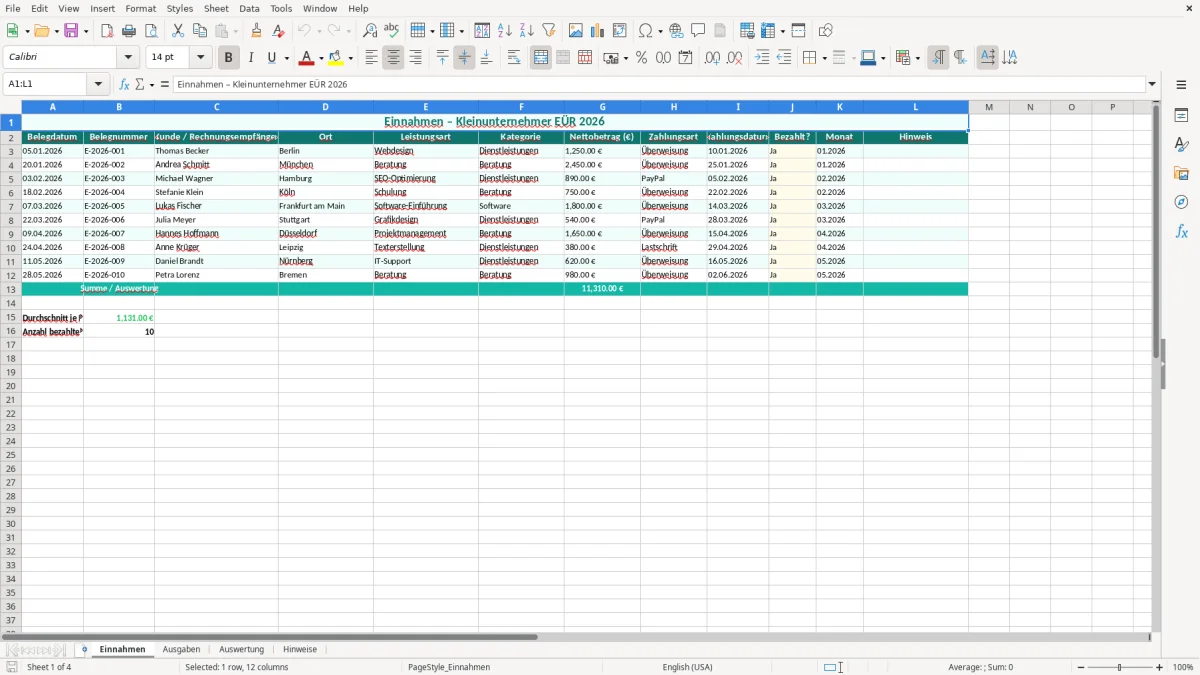This screenshot has width=1200, height=675.
Task: Open the Font Color dropdown arrow
Action: click(321, 58)
